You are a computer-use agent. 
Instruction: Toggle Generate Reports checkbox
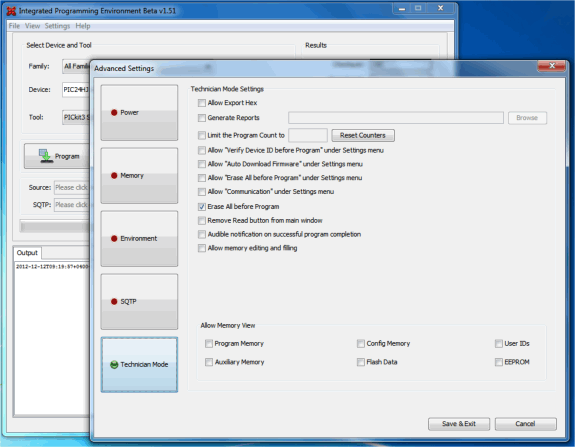coord(202,118)
